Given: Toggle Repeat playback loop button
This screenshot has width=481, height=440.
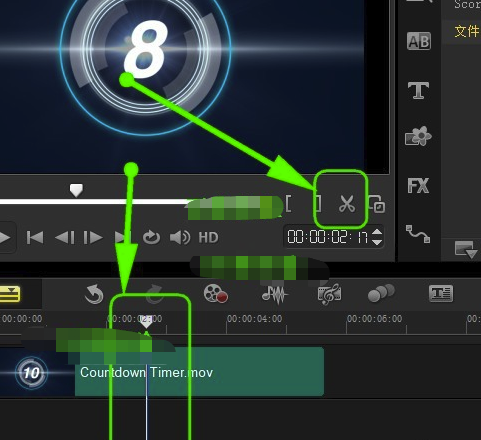Looking at the screenshot, I should click(151, 237).
